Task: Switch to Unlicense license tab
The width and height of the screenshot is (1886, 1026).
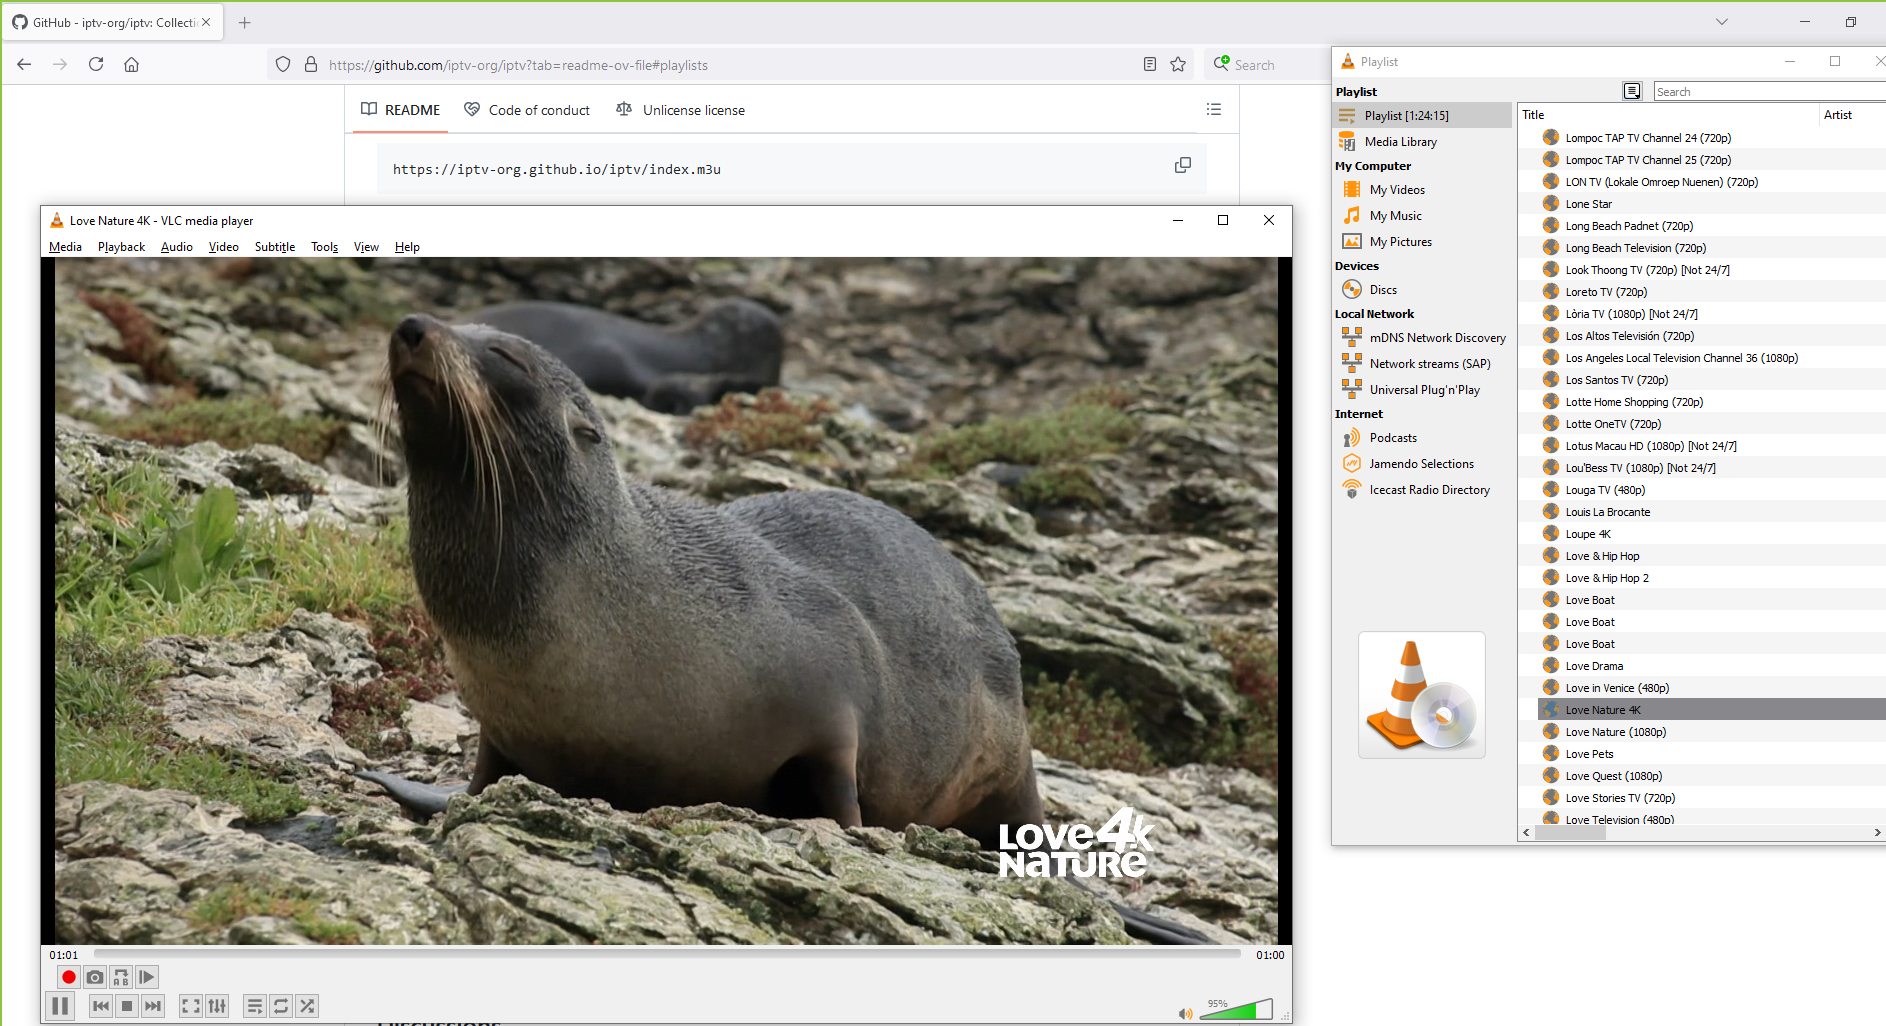Action: pos(681,110)
